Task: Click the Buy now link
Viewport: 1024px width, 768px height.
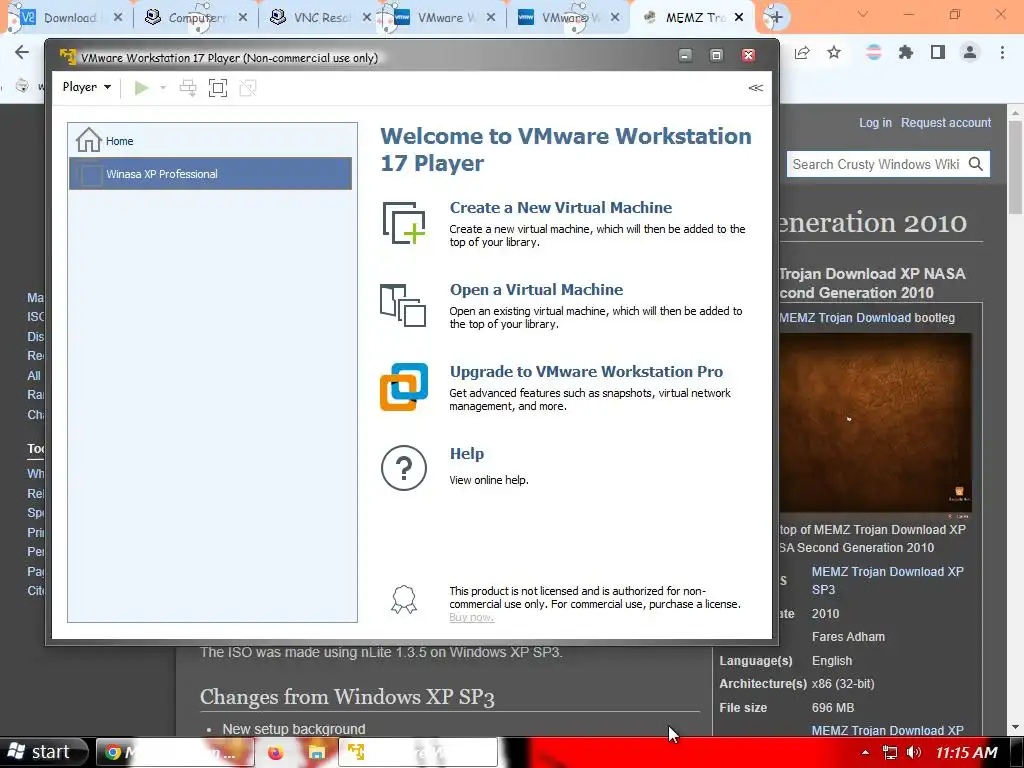Action: click(x=472, y=617)
